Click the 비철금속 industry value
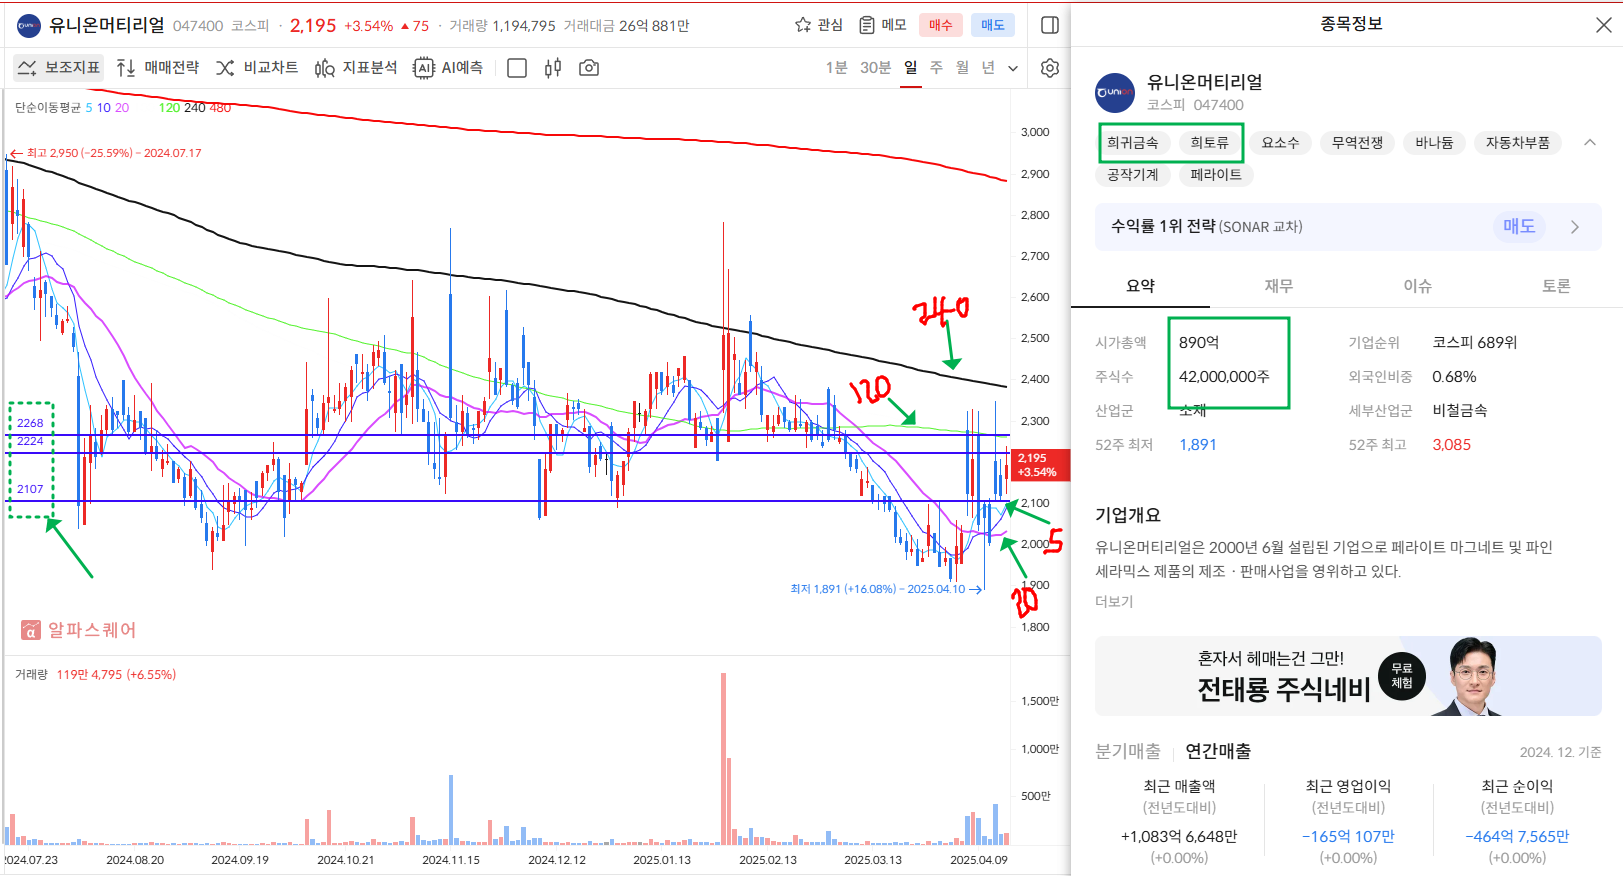The width and height of the screenshot is (1623, 876). coord(1460,411)
